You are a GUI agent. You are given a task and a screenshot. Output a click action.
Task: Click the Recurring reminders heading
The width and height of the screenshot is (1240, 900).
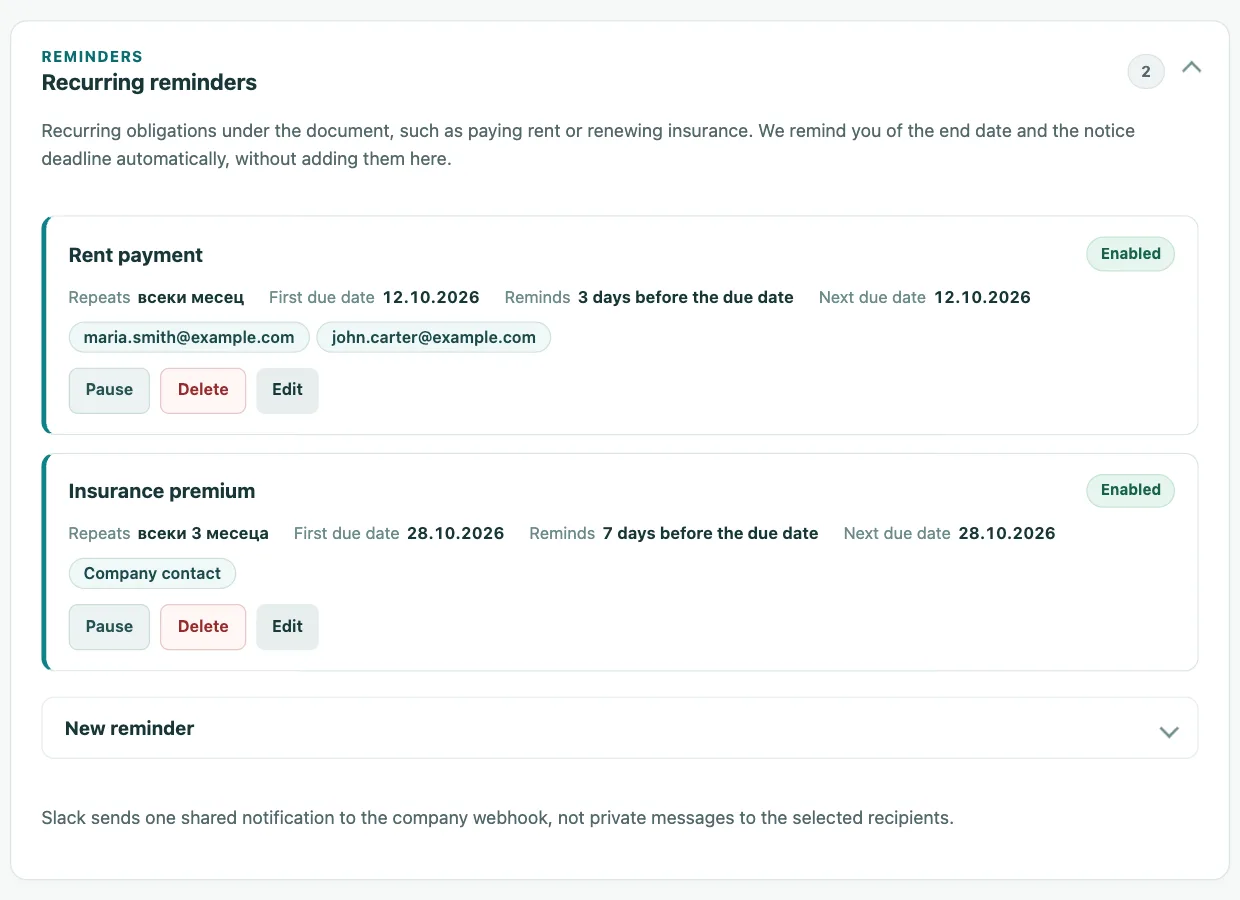tap(149, 83)
